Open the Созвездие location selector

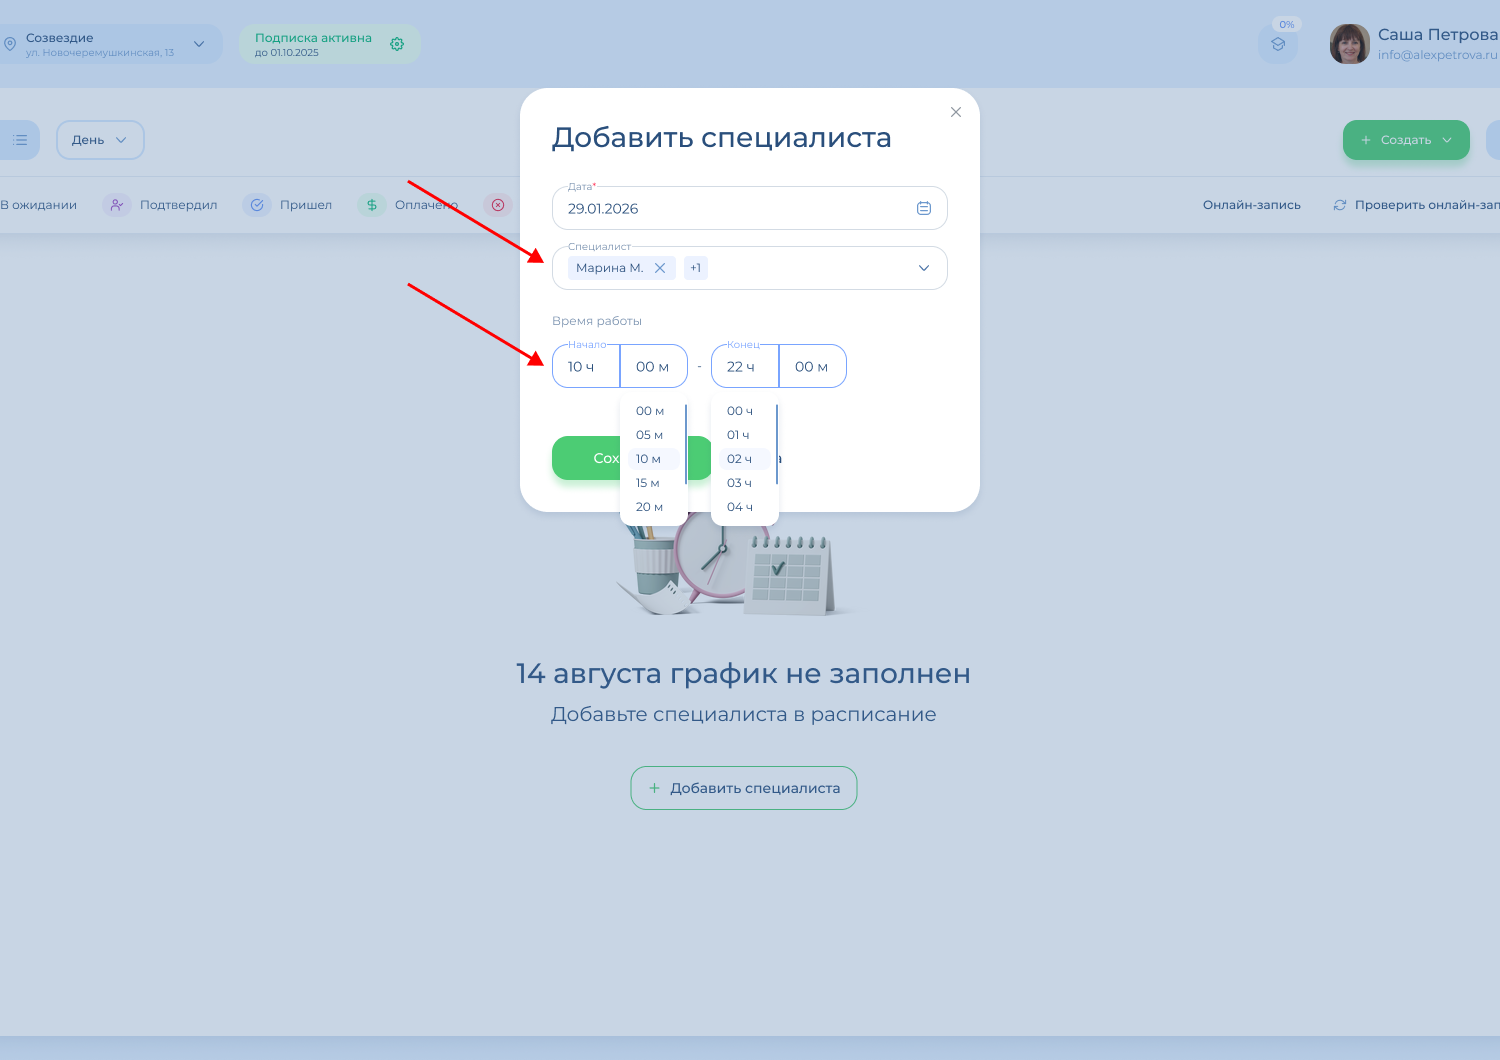tap(110, 44)
